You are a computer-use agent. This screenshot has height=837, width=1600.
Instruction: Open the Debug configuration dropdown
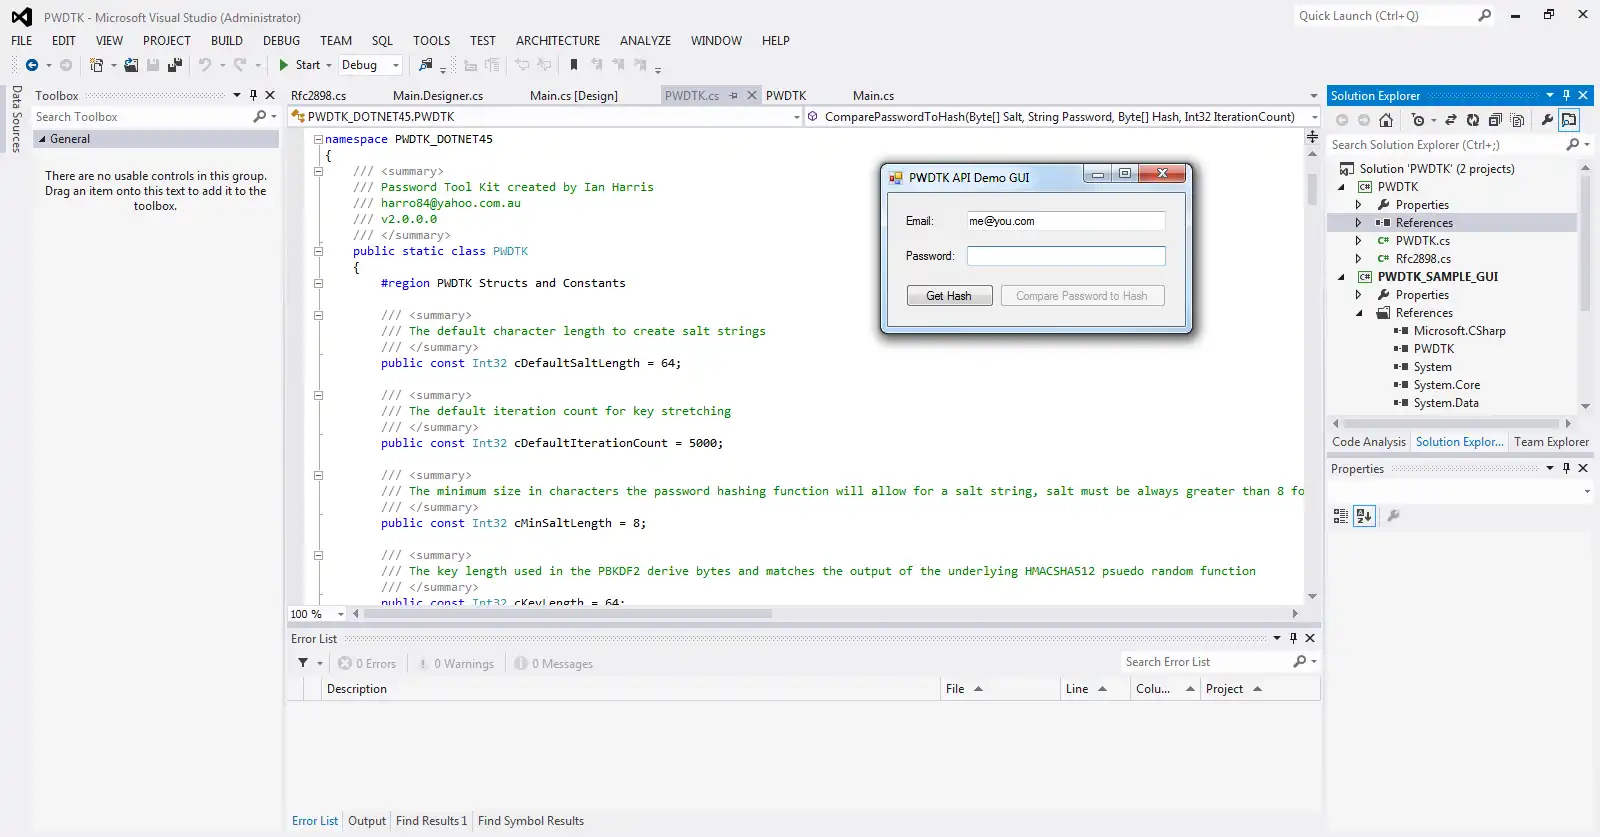pyautogui.click(x=396, y=65)
